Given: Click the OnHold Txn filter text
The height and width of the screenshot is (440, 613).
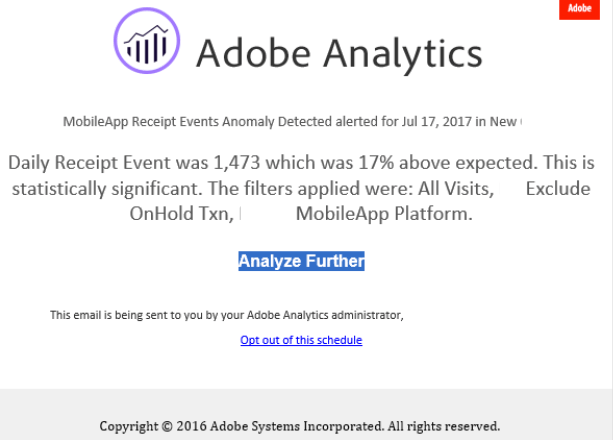Looking at the screenshot, I should [182, 214].
